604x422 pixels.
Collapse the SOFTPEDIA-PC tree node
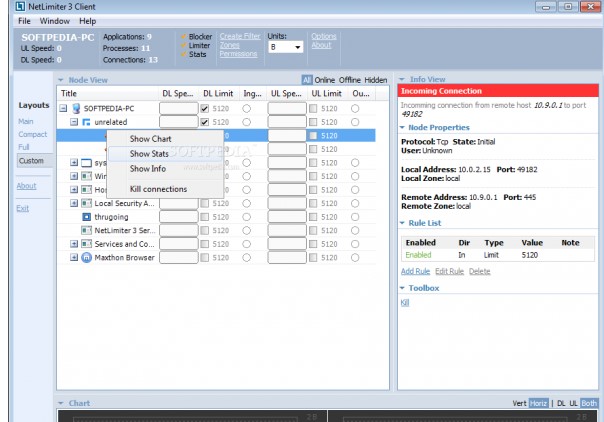pyautogui.click(x=63, y=108)
